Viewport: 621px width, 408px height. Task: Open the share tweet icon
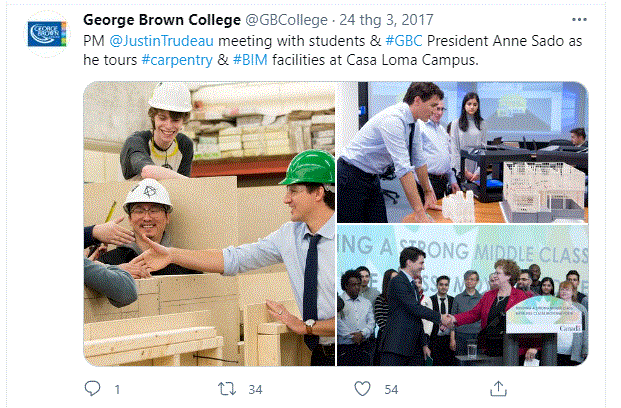point(498,388)
